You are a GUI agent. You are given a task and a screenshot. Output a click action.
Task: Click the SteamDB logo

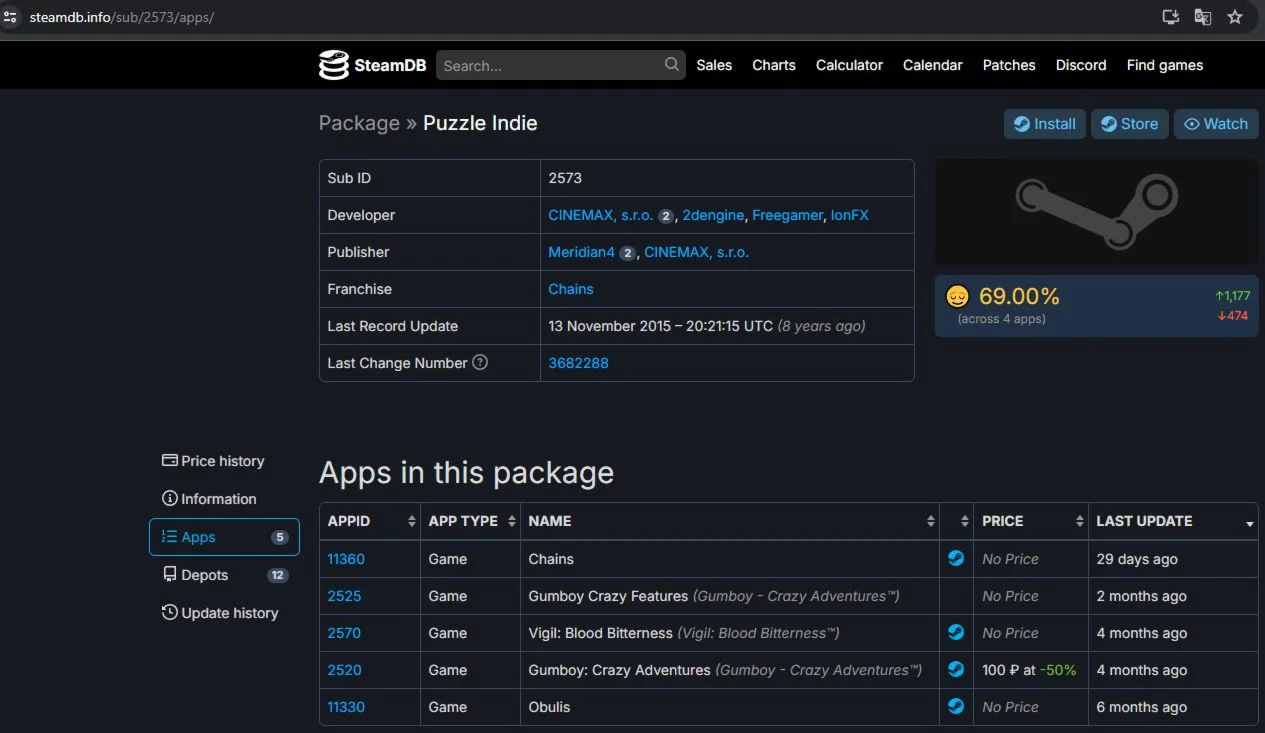click(x=372, y=65)
